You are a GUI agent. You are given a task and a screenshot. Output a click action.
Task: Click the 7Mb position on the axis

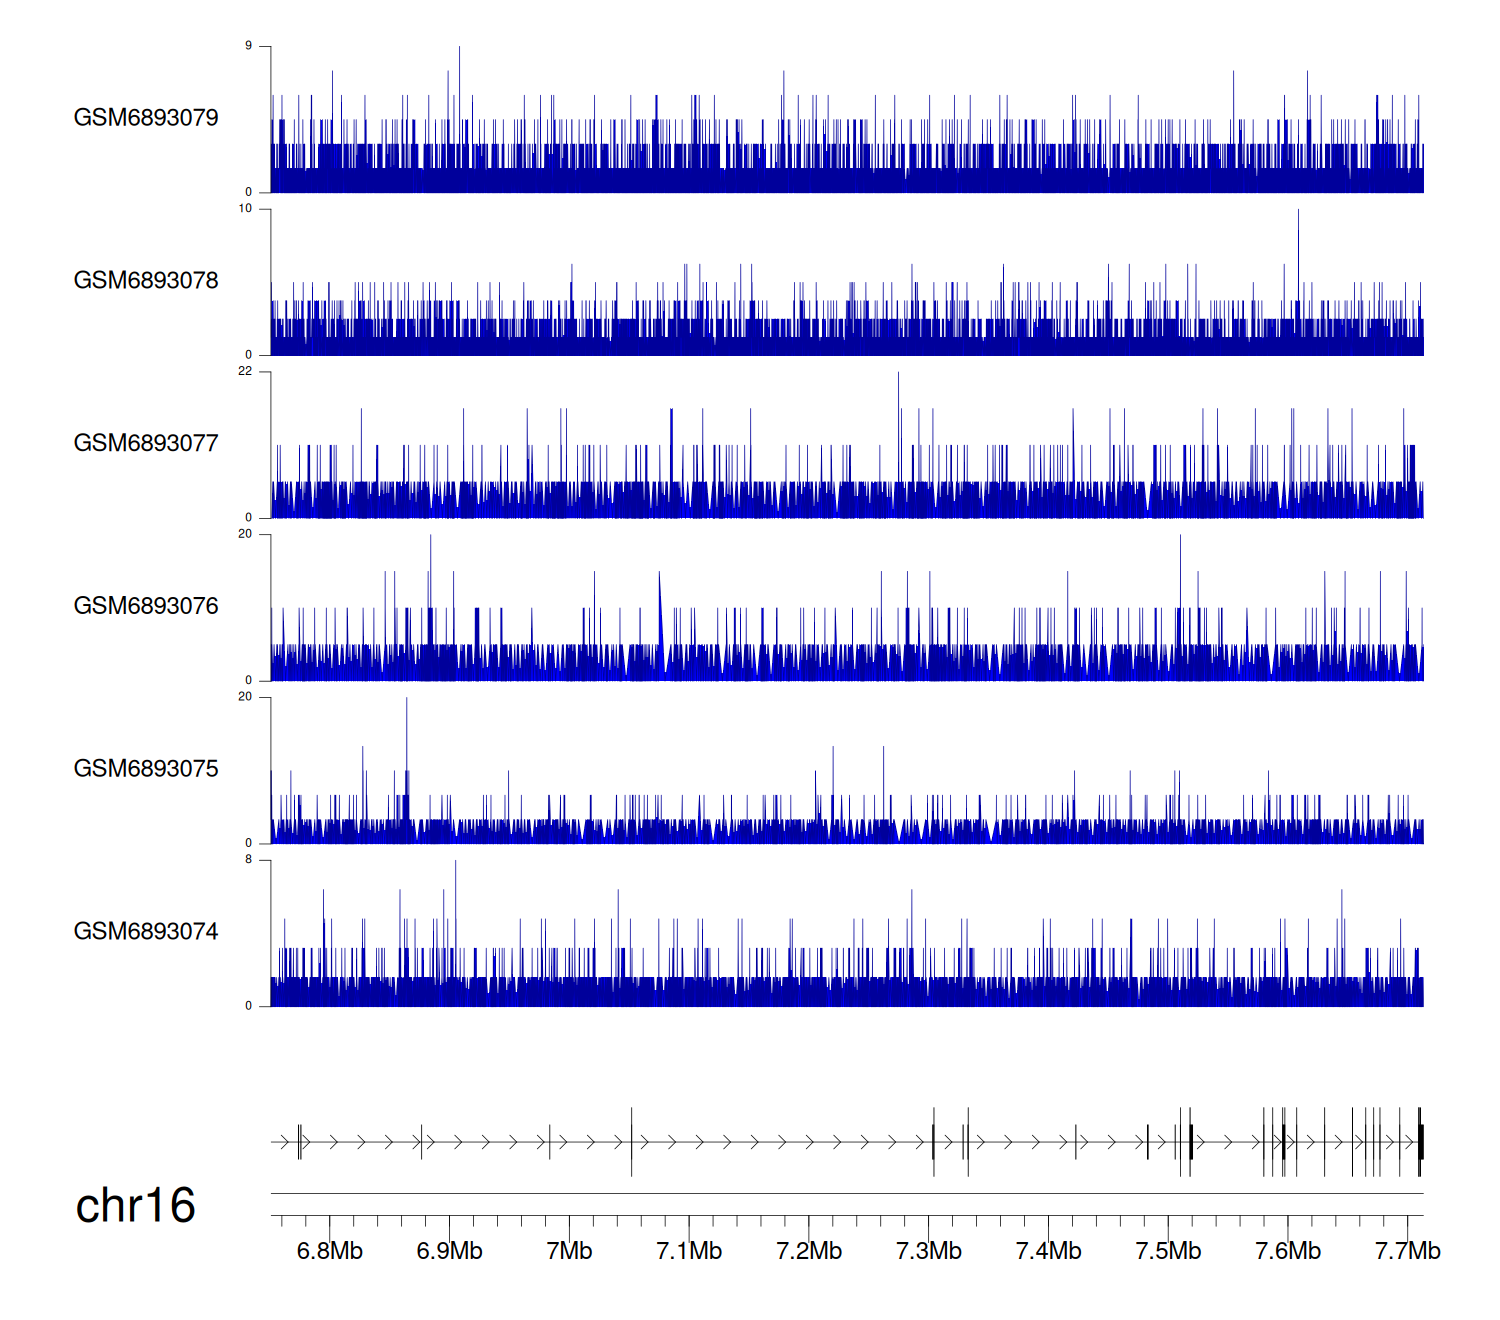pyautogui.click(x=569, y=1251)
